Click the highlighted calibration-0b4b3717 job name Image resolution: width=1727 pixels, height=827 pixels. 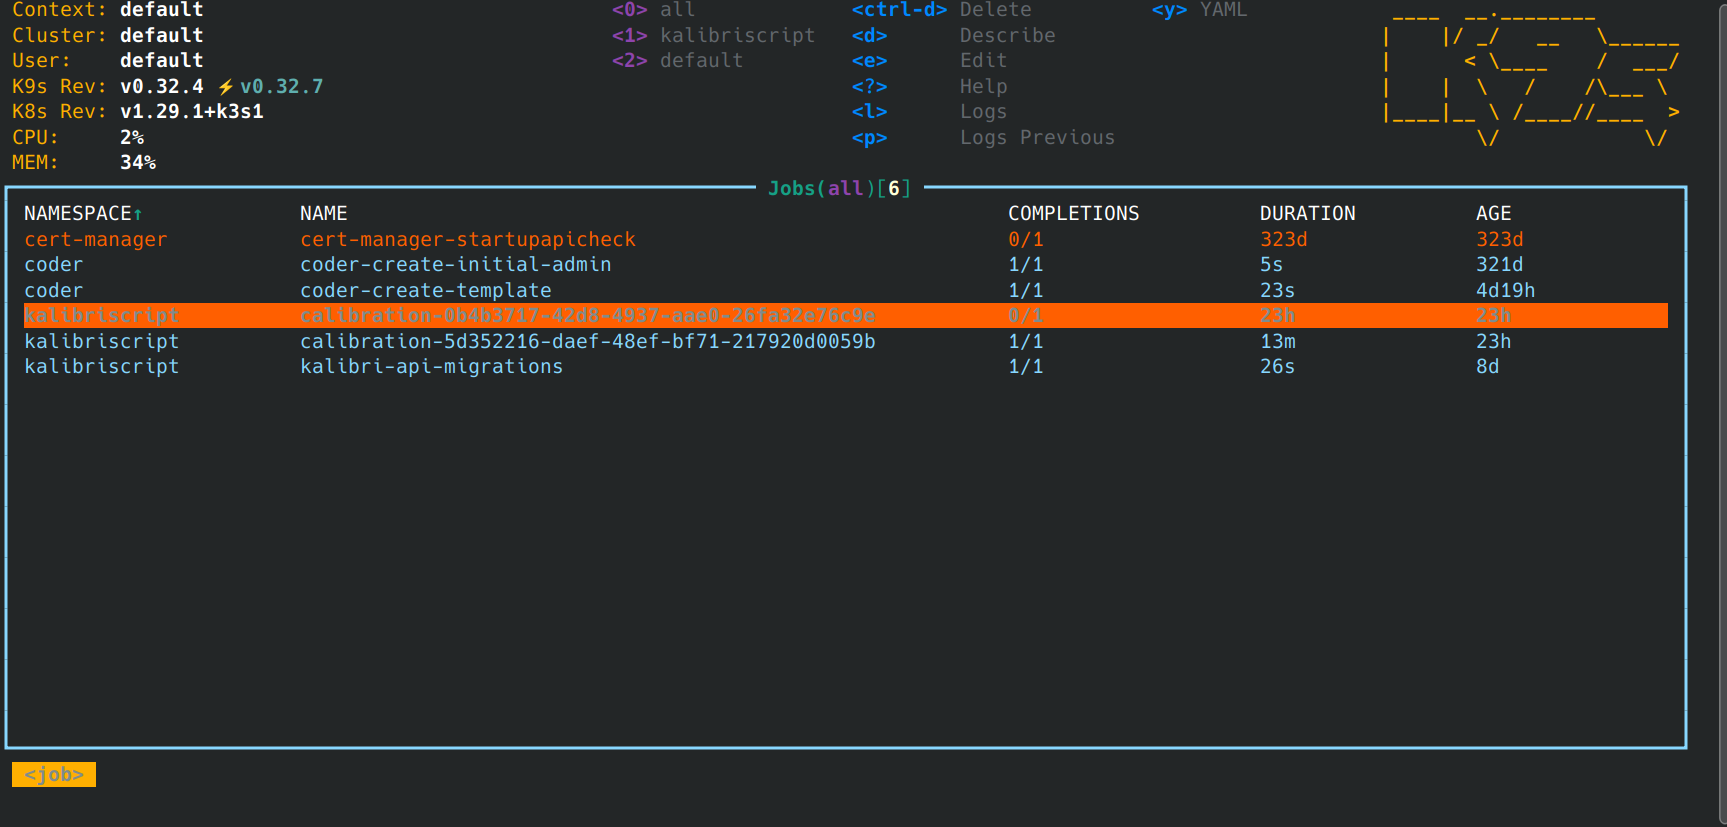point(588,316)
